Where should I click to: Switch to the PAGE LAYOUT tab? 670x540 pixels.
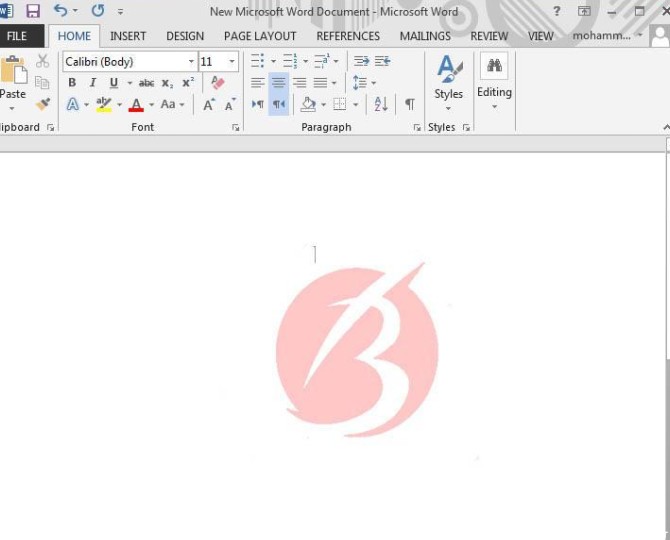260,36
